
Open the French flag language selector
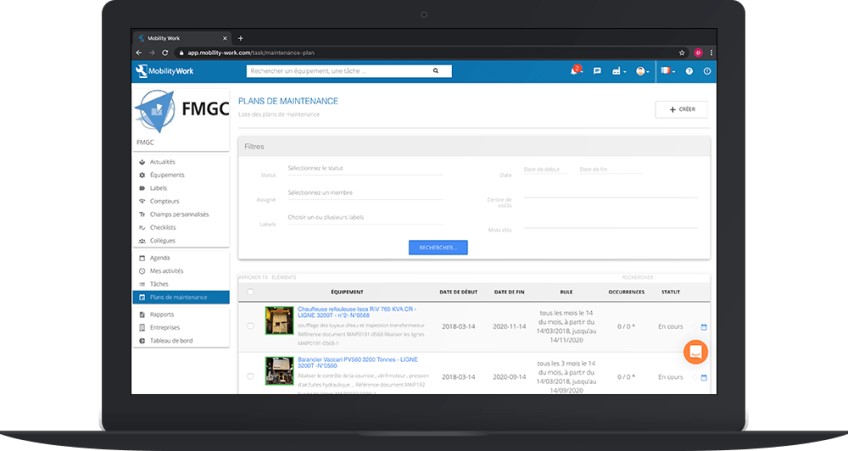[x=667, y=71]
